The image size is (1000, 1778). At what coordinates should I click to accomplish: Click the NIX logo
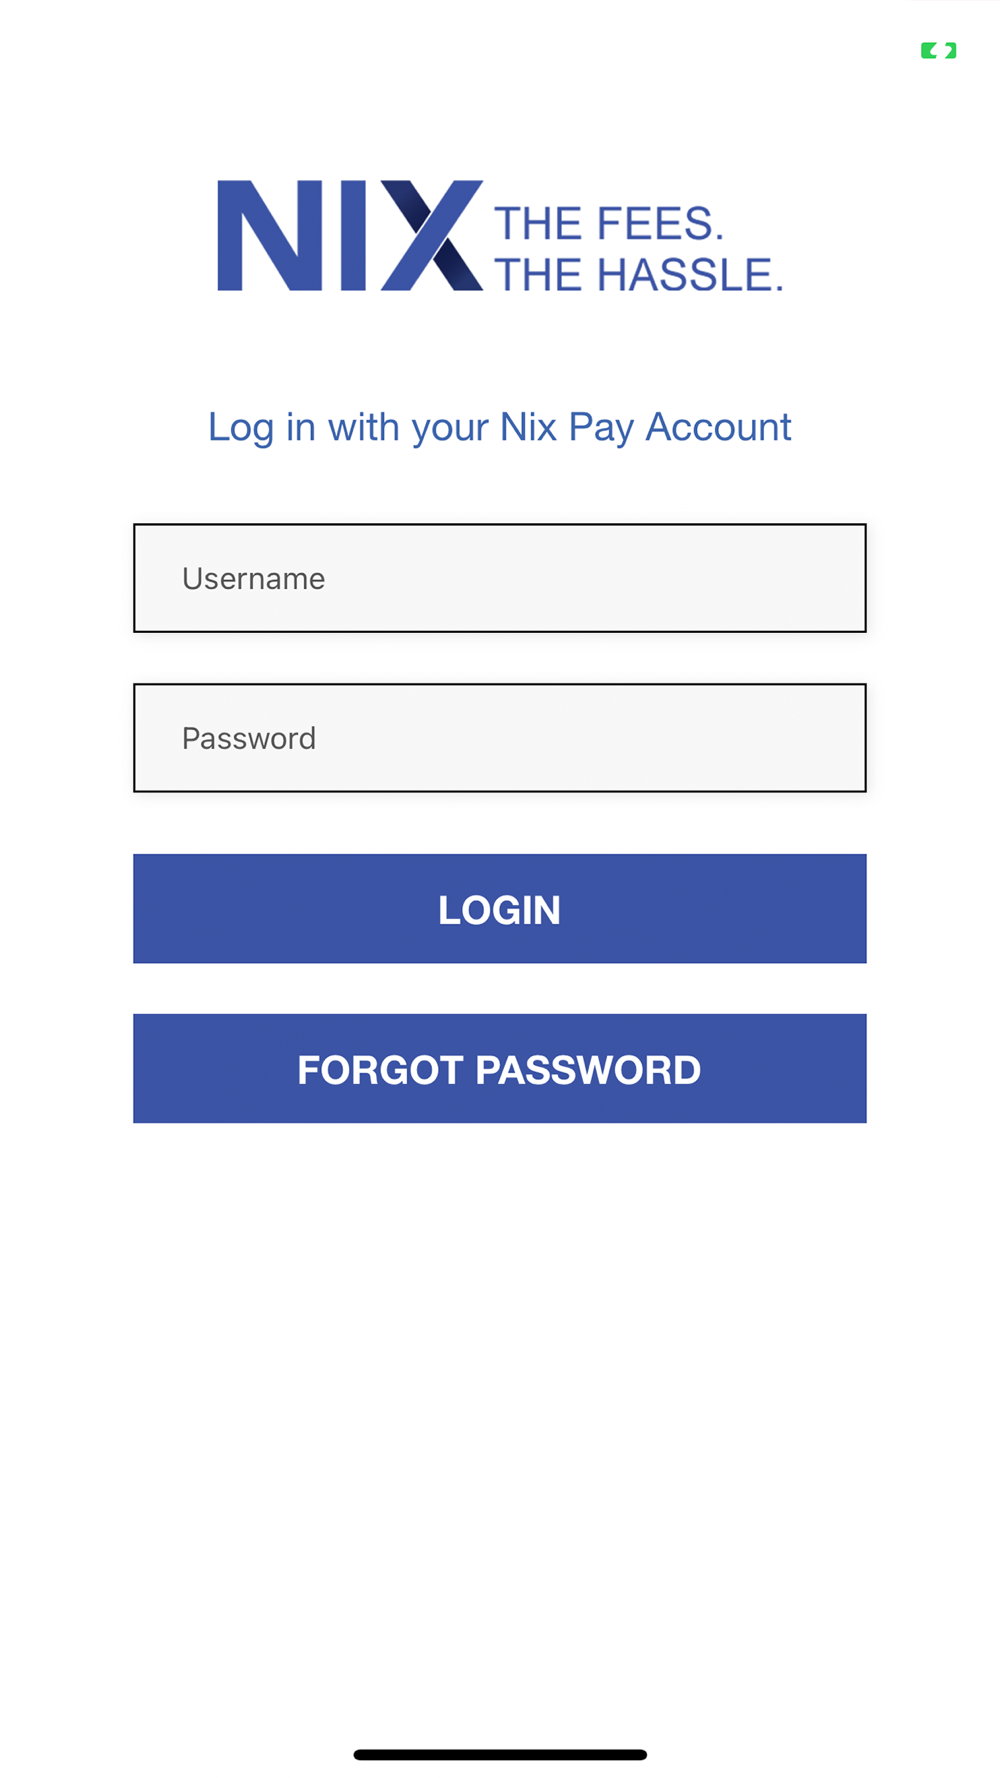tap(500, 236)
